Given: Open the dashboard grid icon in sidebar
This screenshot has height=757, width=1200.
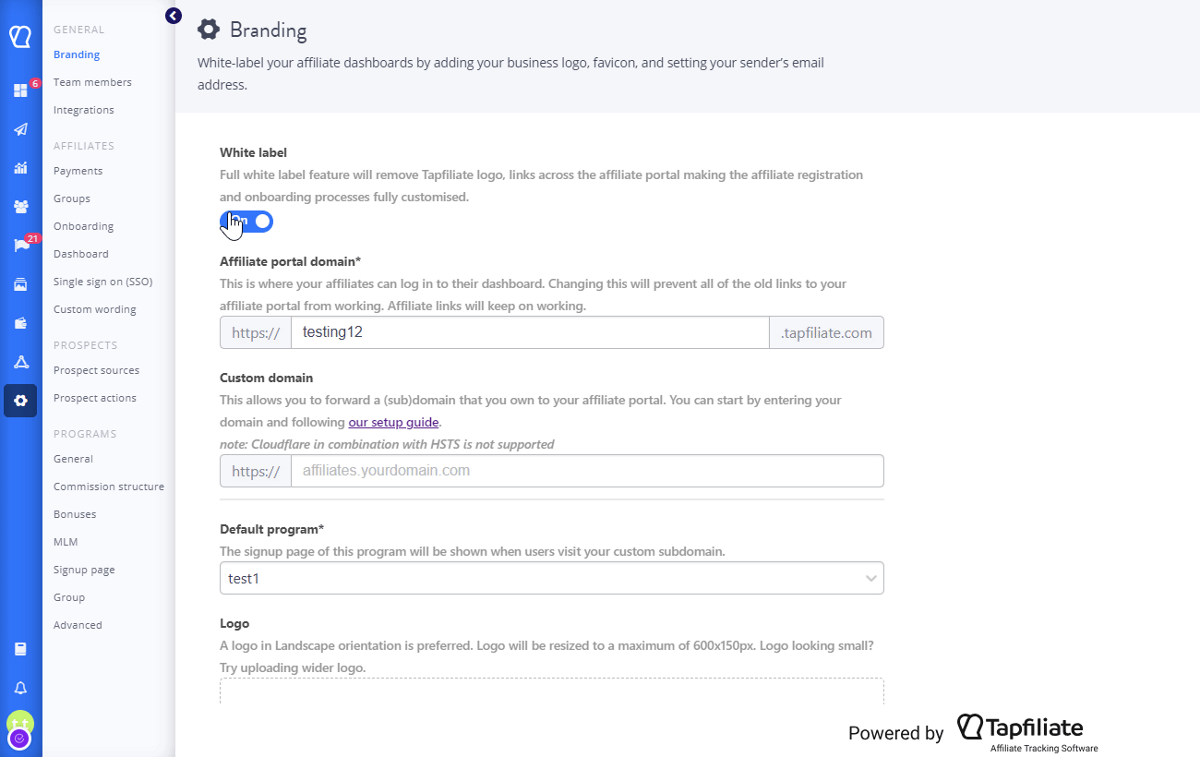Looking at the screenshot, I should (20, 91).
